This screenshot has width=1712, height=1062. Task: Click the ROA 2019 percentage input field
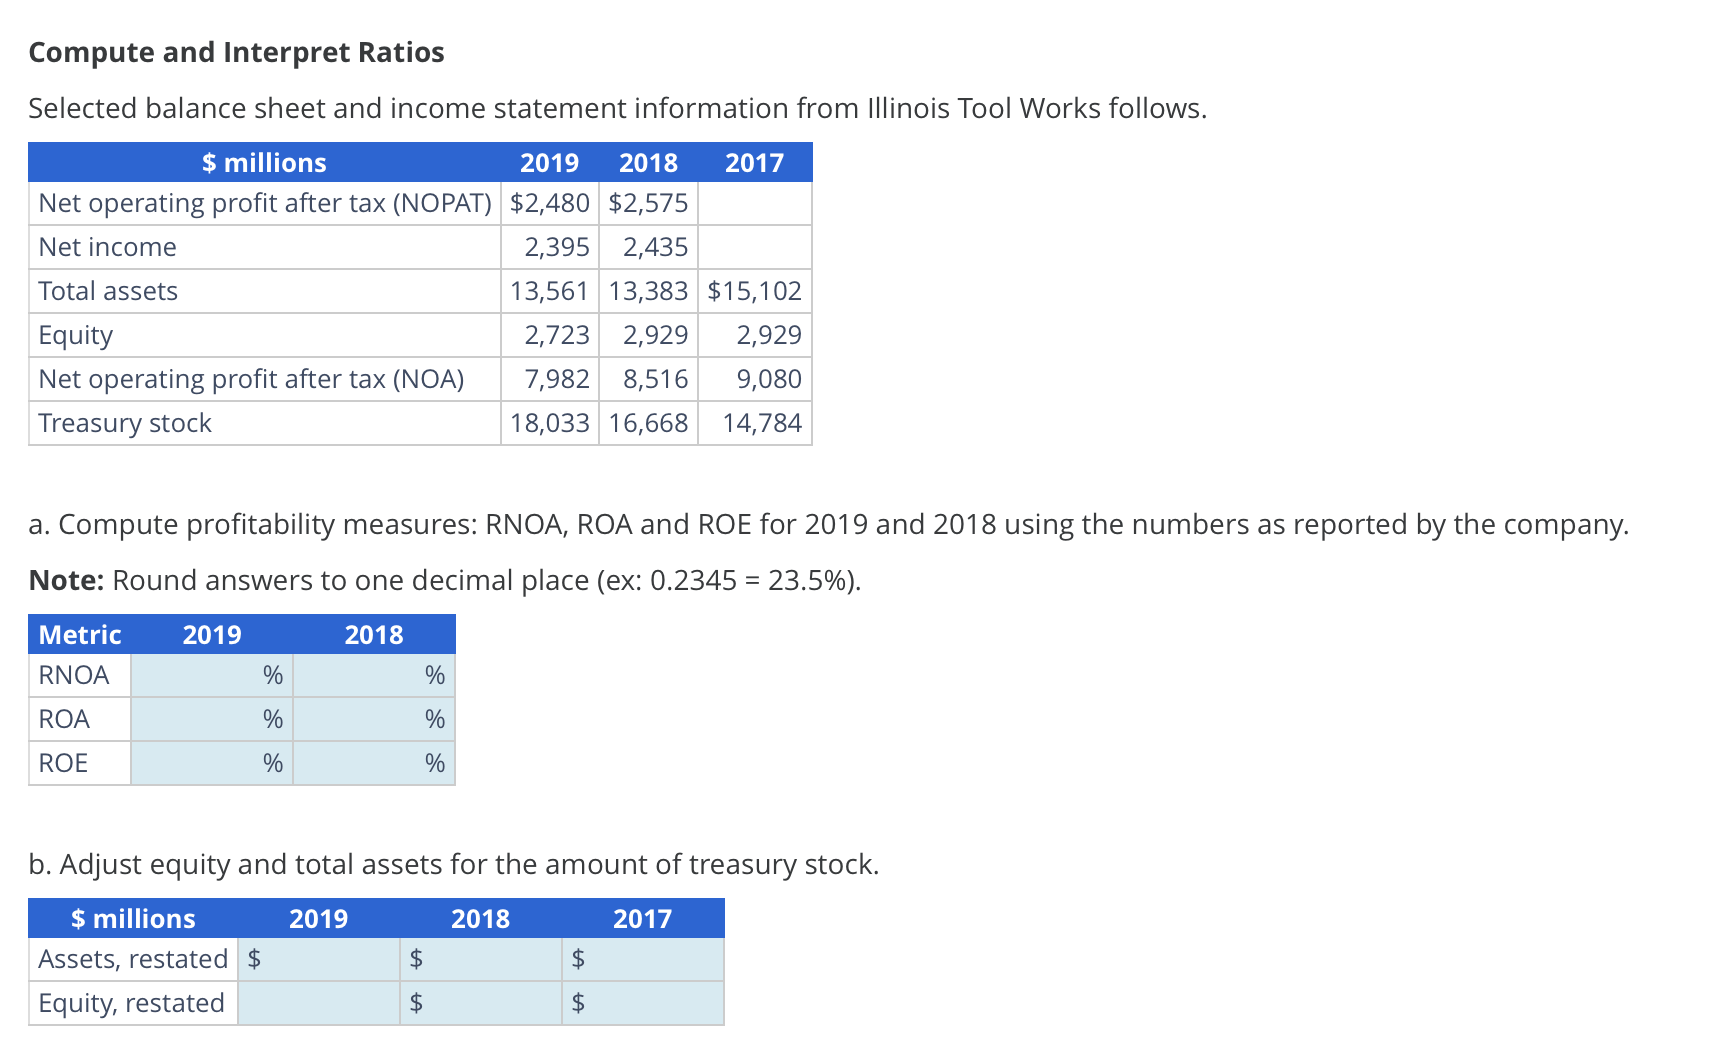[210, 718]
